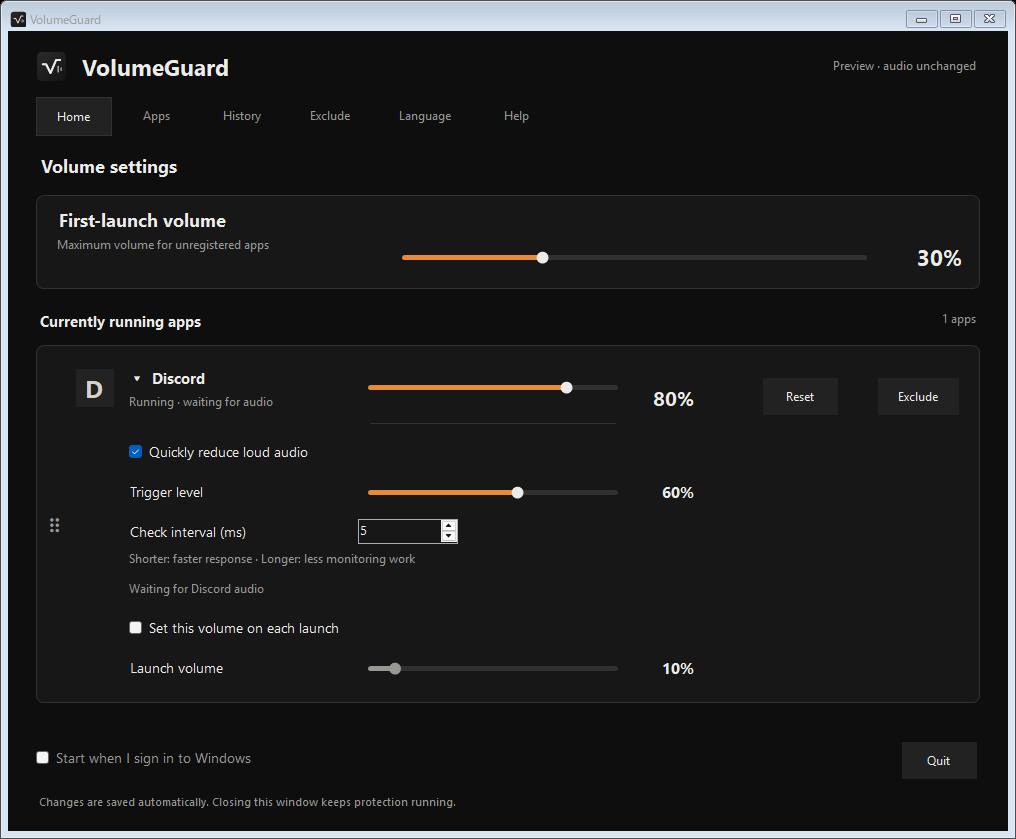Screen dimensions: 1016x839
Task: Click the 'Launch volume' label
Action: (x=176, y=669)
